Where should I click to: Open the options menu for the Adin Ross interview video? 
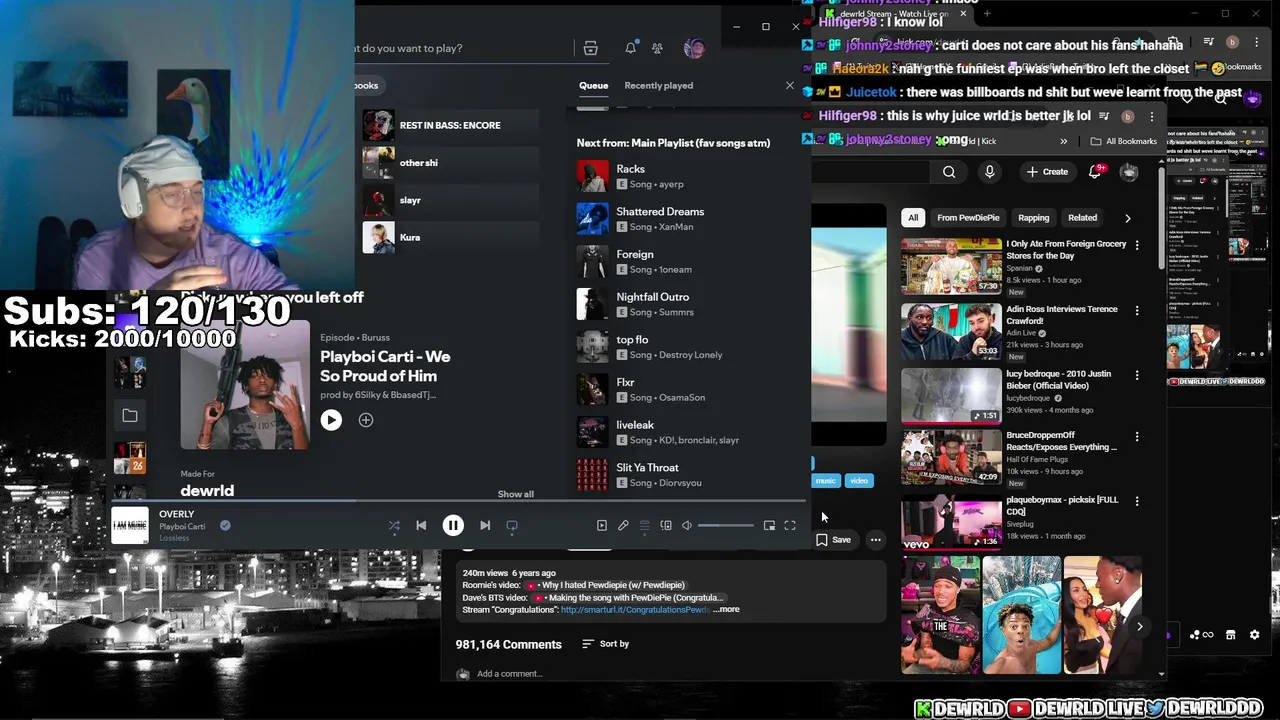(1137, 311)
